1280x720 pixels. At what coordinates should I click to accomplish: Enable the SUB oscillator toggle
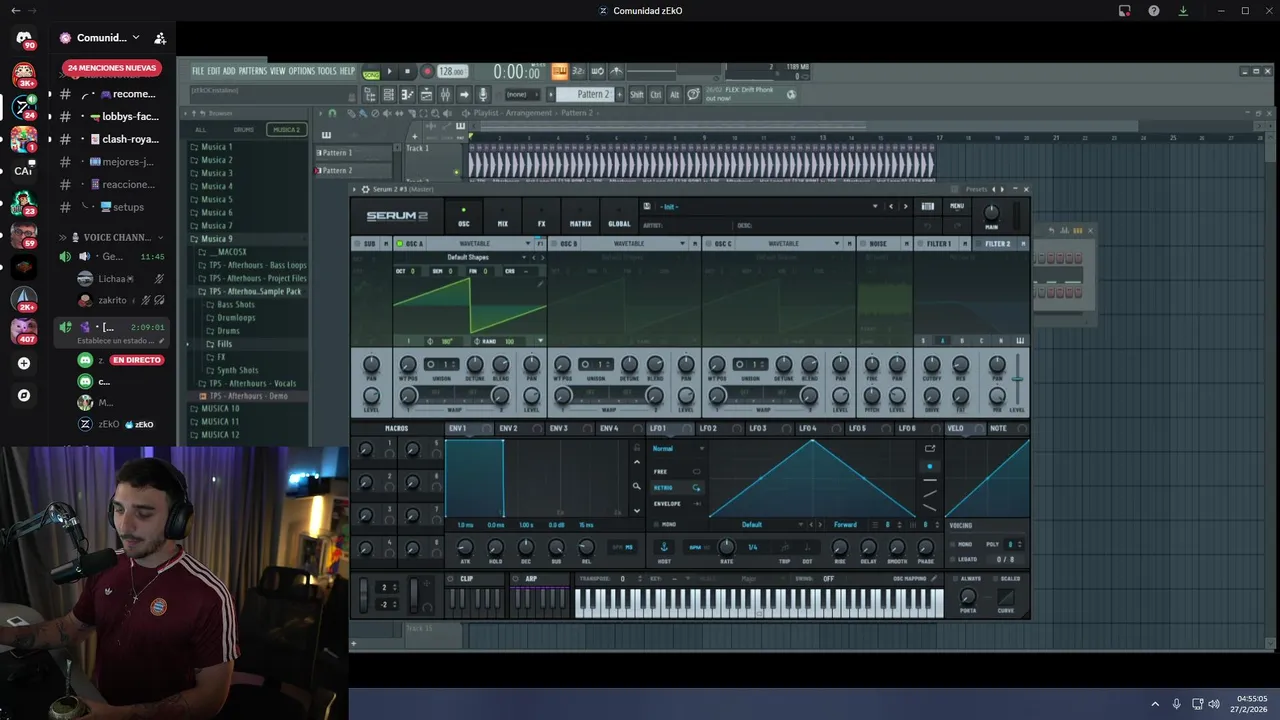click(x=357, y=244)
